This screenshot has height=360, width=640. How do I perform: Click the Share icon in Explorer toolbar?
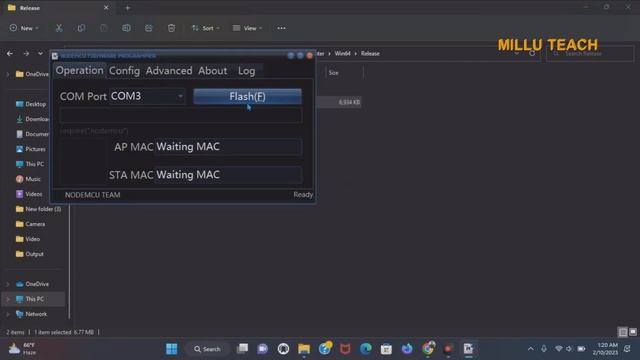click(x=149, y=28)
